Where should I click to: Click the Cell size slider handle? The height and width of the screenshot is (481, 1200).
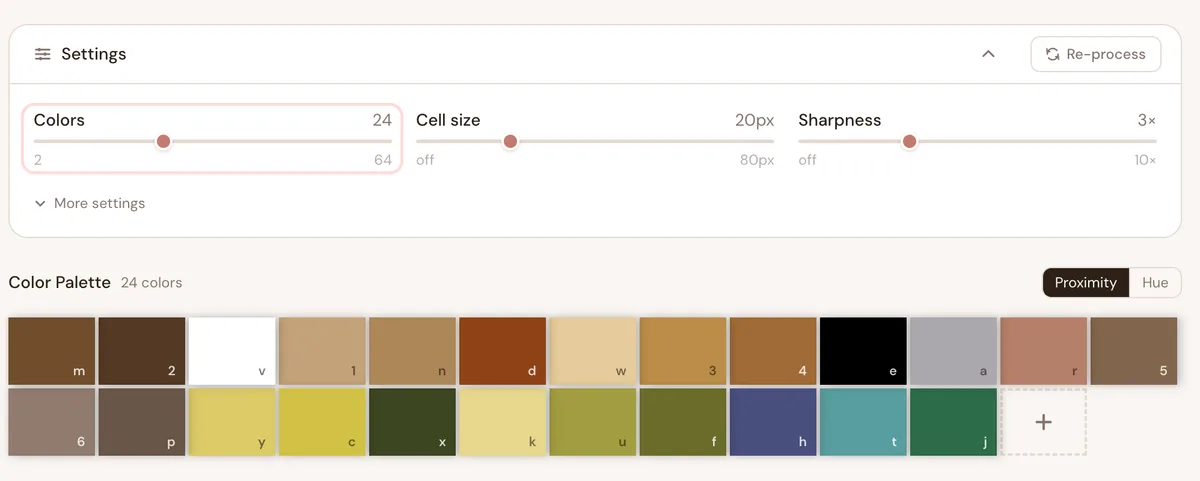pos(510,141)
